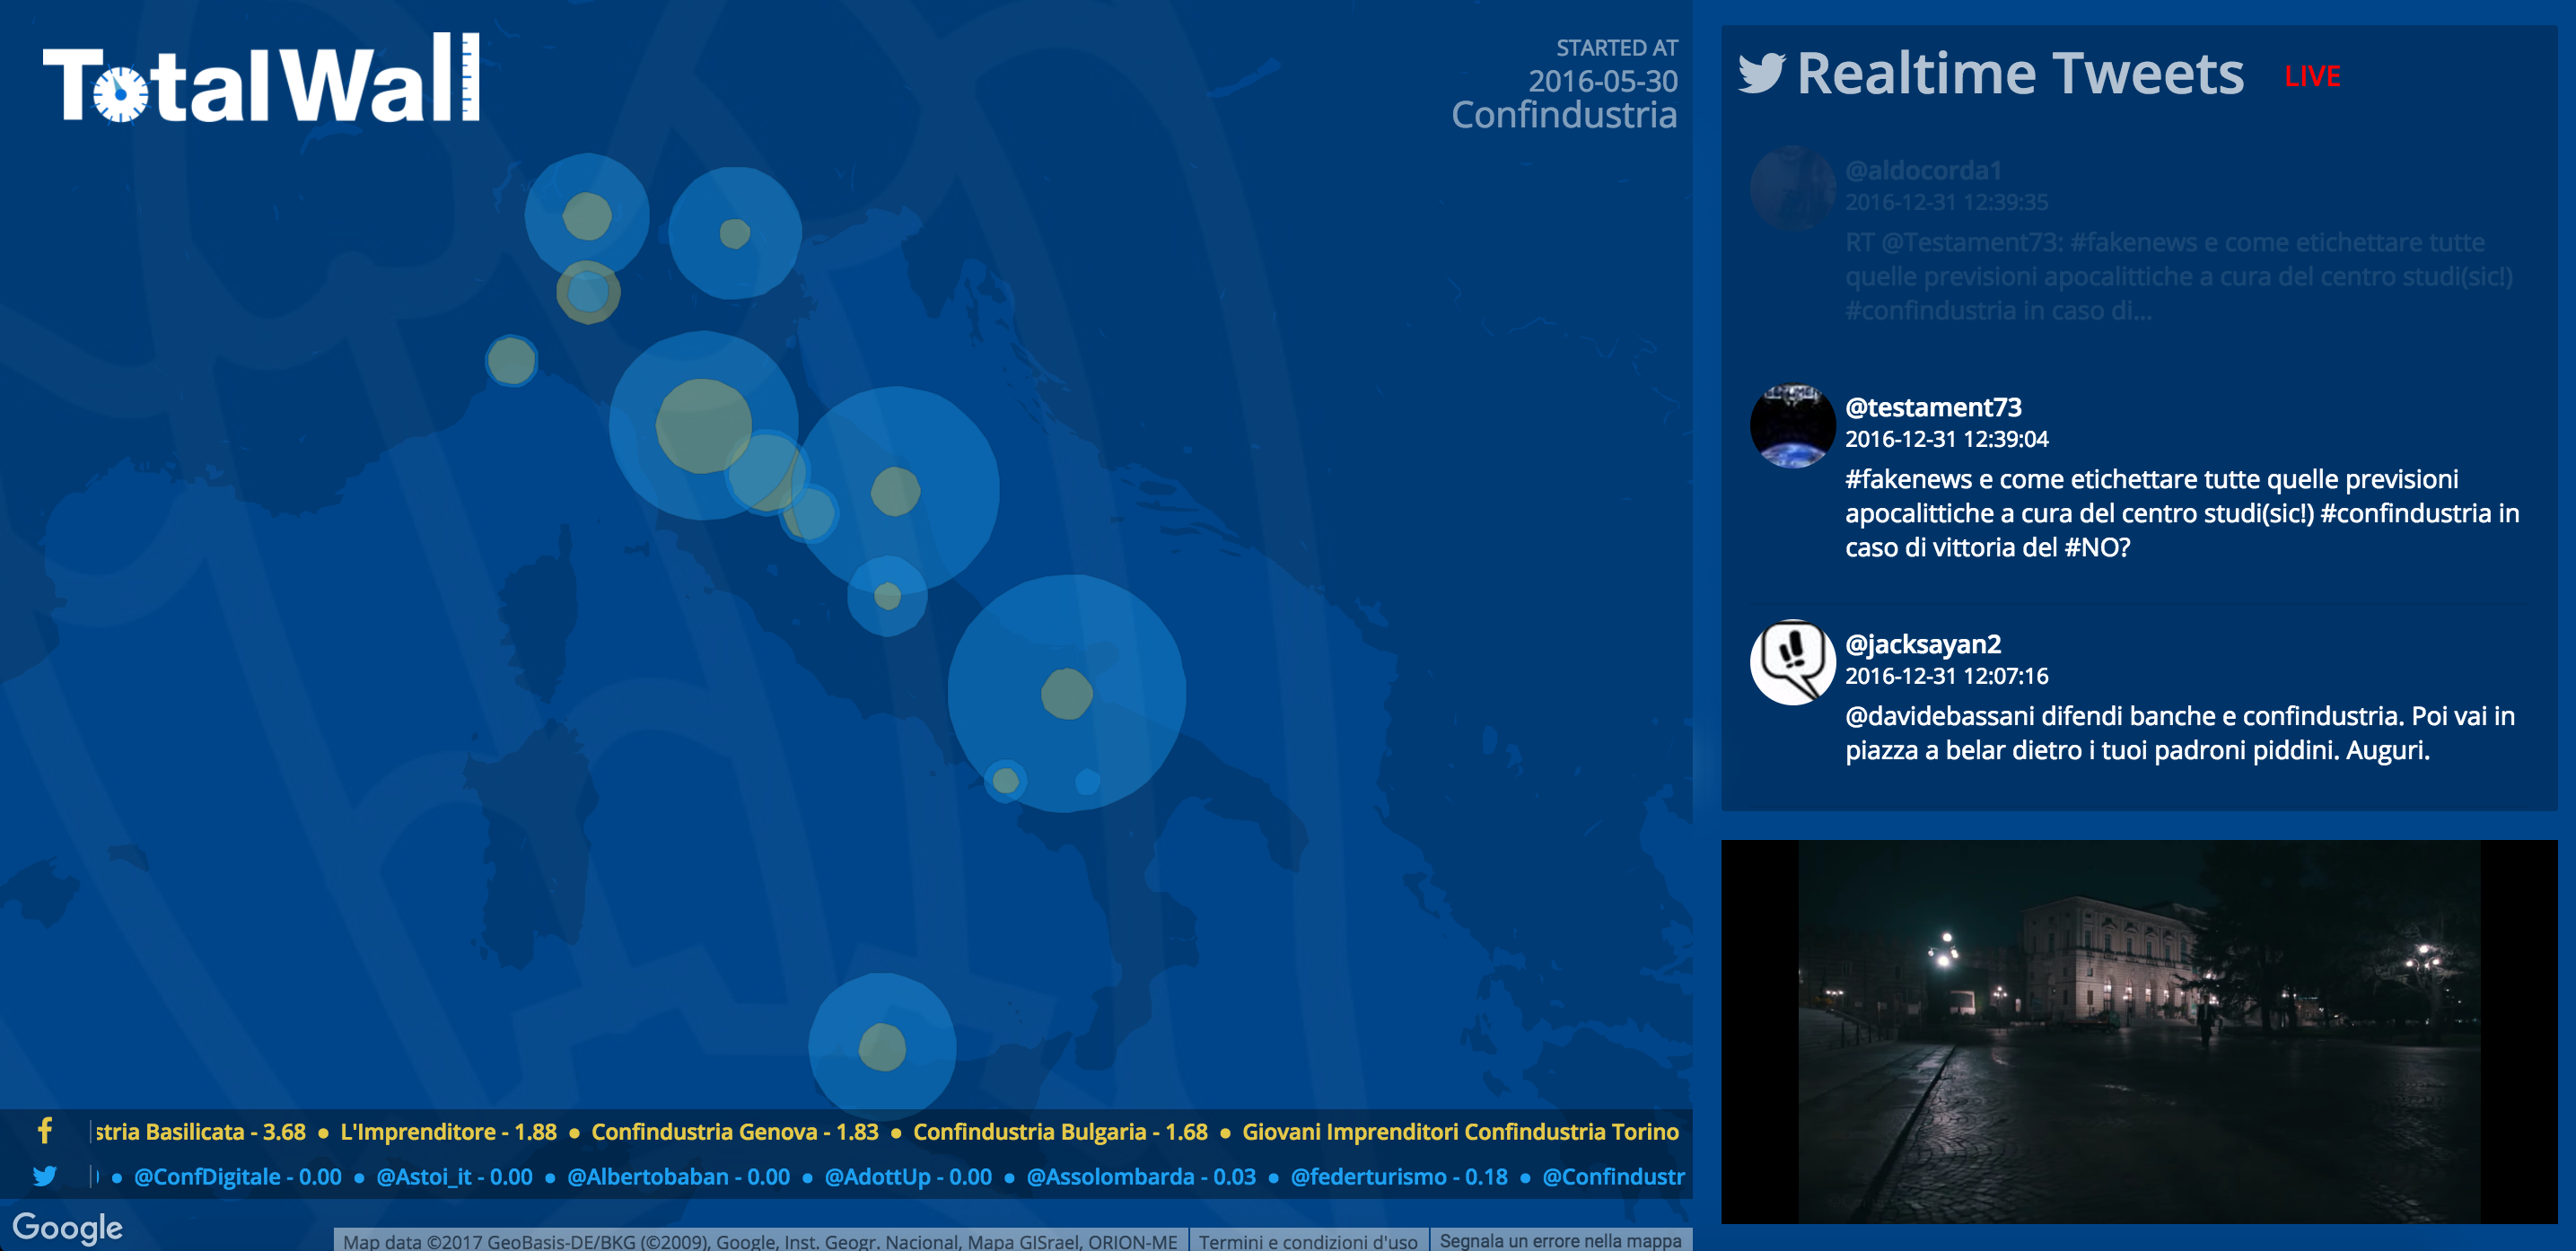
Task: Select the large bubble over Sicily
Action: point(882,1047)
